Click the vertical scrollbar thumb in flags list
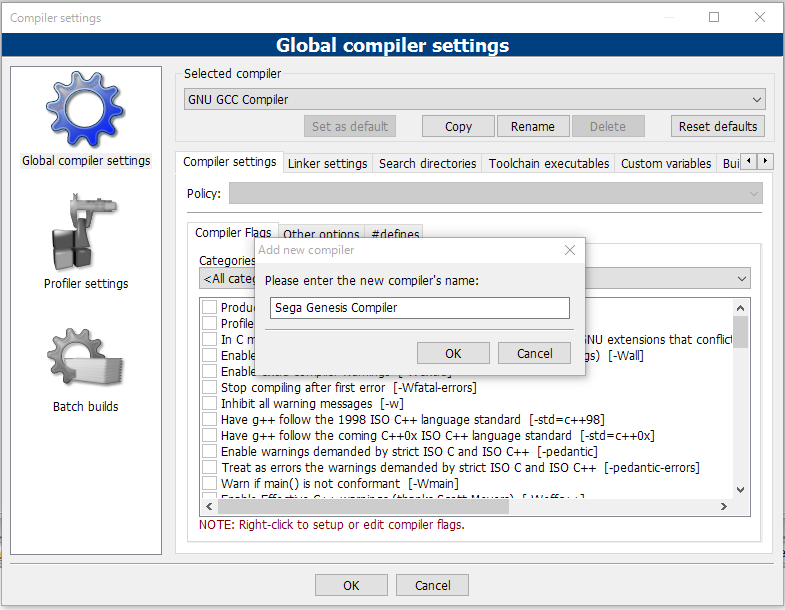 coord(740,331)
